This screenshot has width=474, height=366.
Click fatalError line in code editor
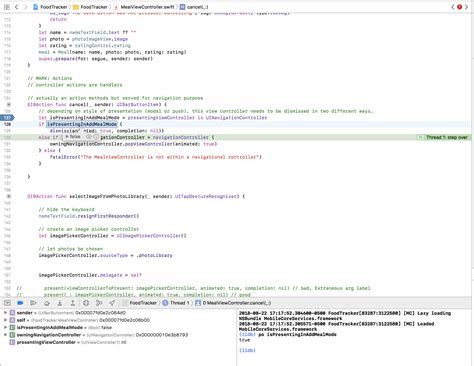pos(156,157)
